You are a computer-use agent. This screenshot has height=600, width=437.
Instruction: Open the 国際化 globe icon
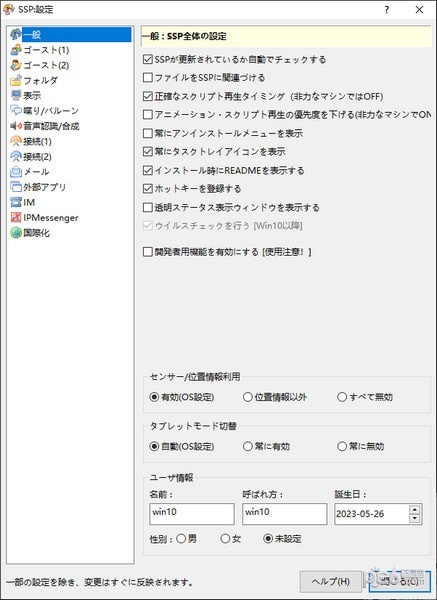pos(16,233)
